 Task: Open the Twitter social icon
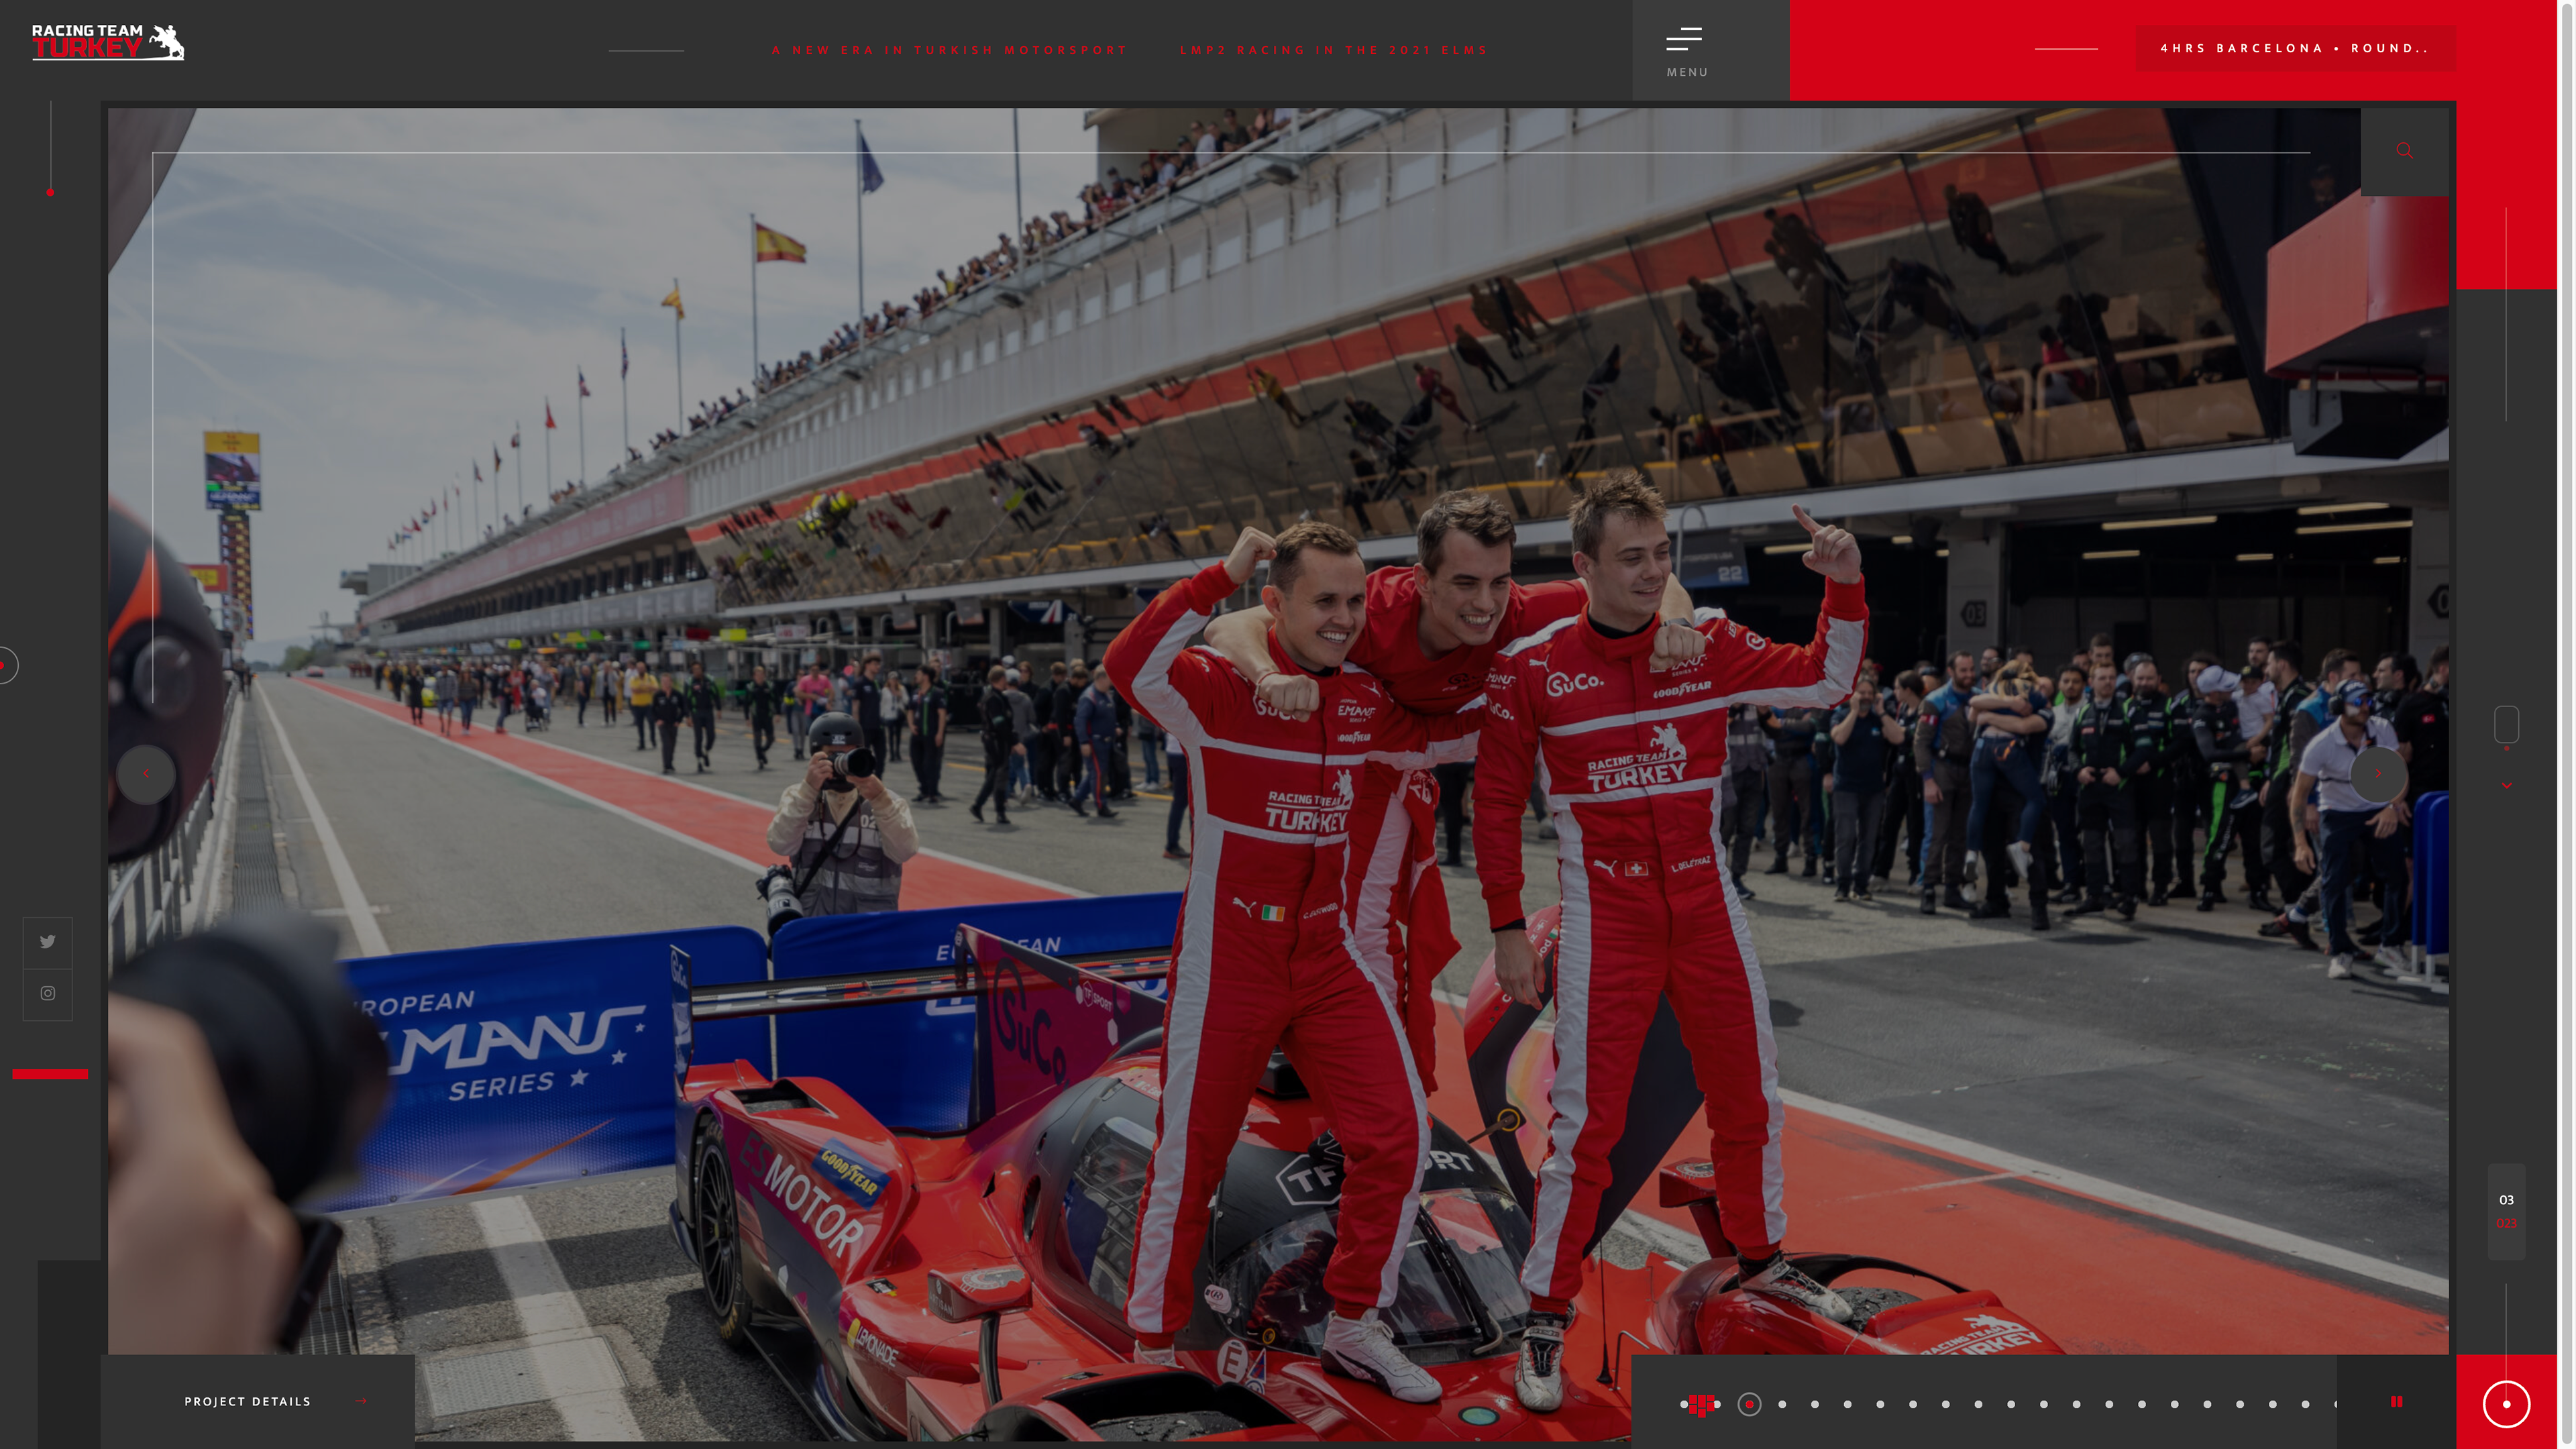[48, 942]
